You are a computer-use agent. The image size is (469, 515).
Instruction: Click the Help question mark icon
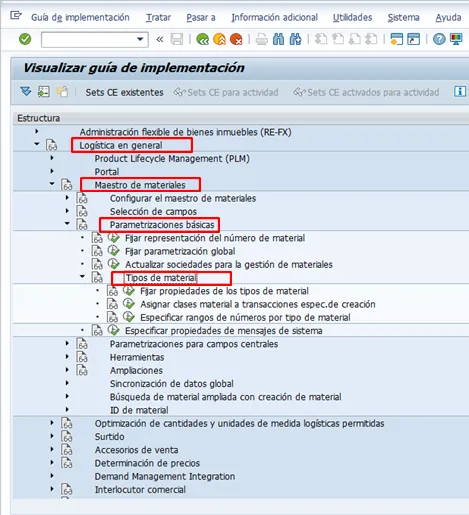tap(439, 39)
